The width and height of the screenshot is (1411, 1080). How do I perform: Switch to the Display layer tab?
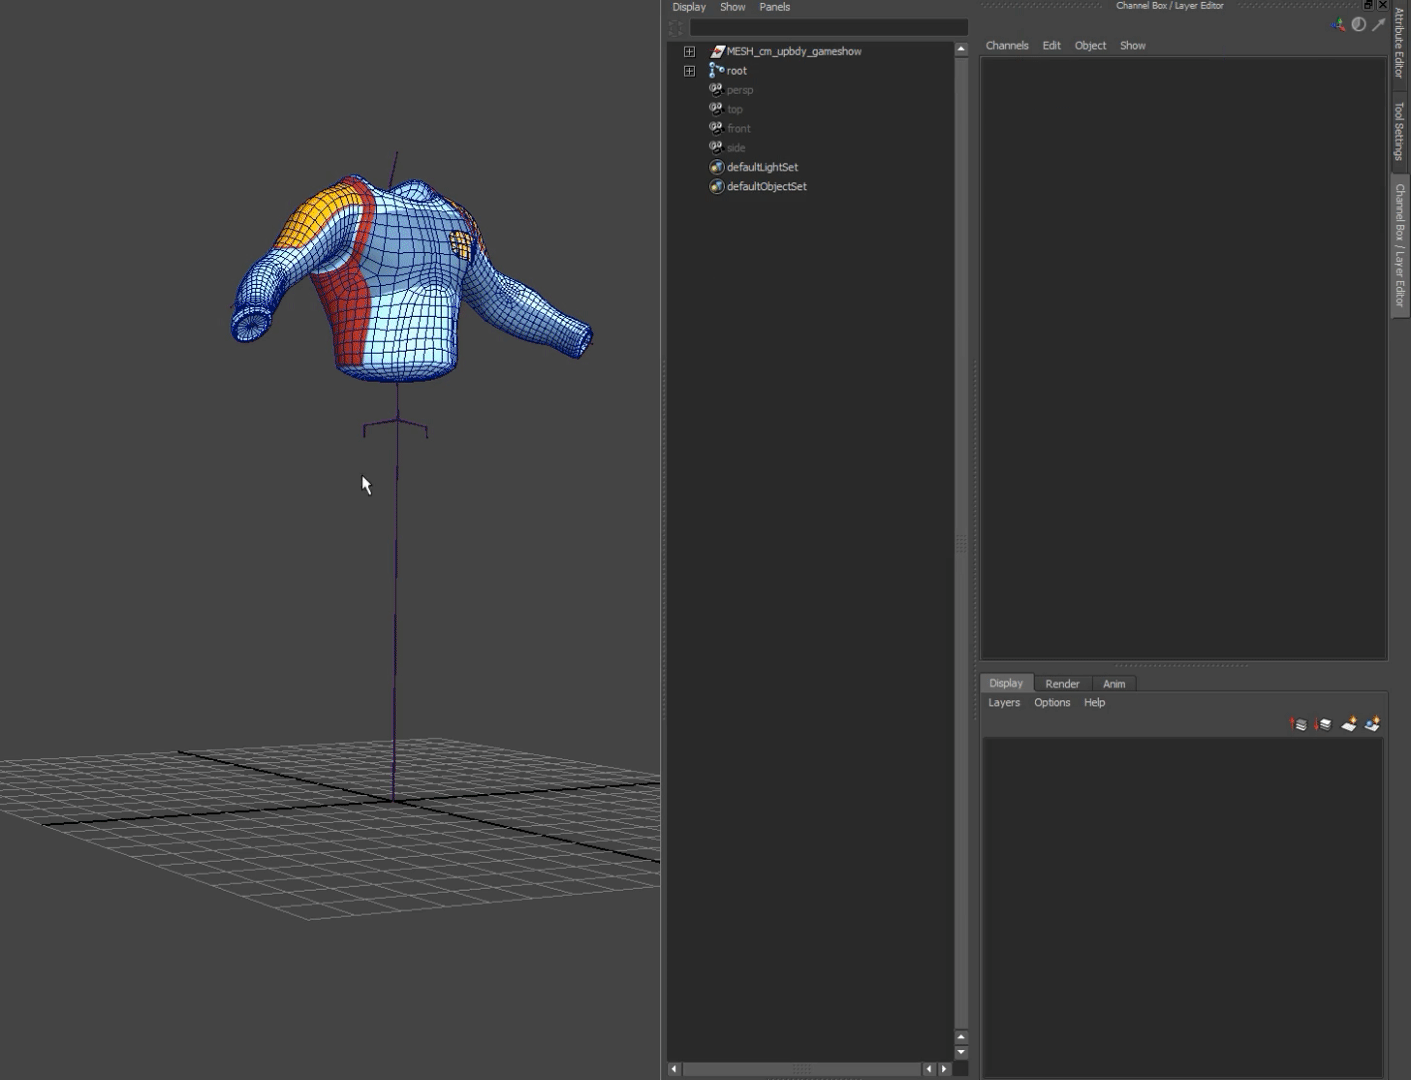click(1006, 683)
